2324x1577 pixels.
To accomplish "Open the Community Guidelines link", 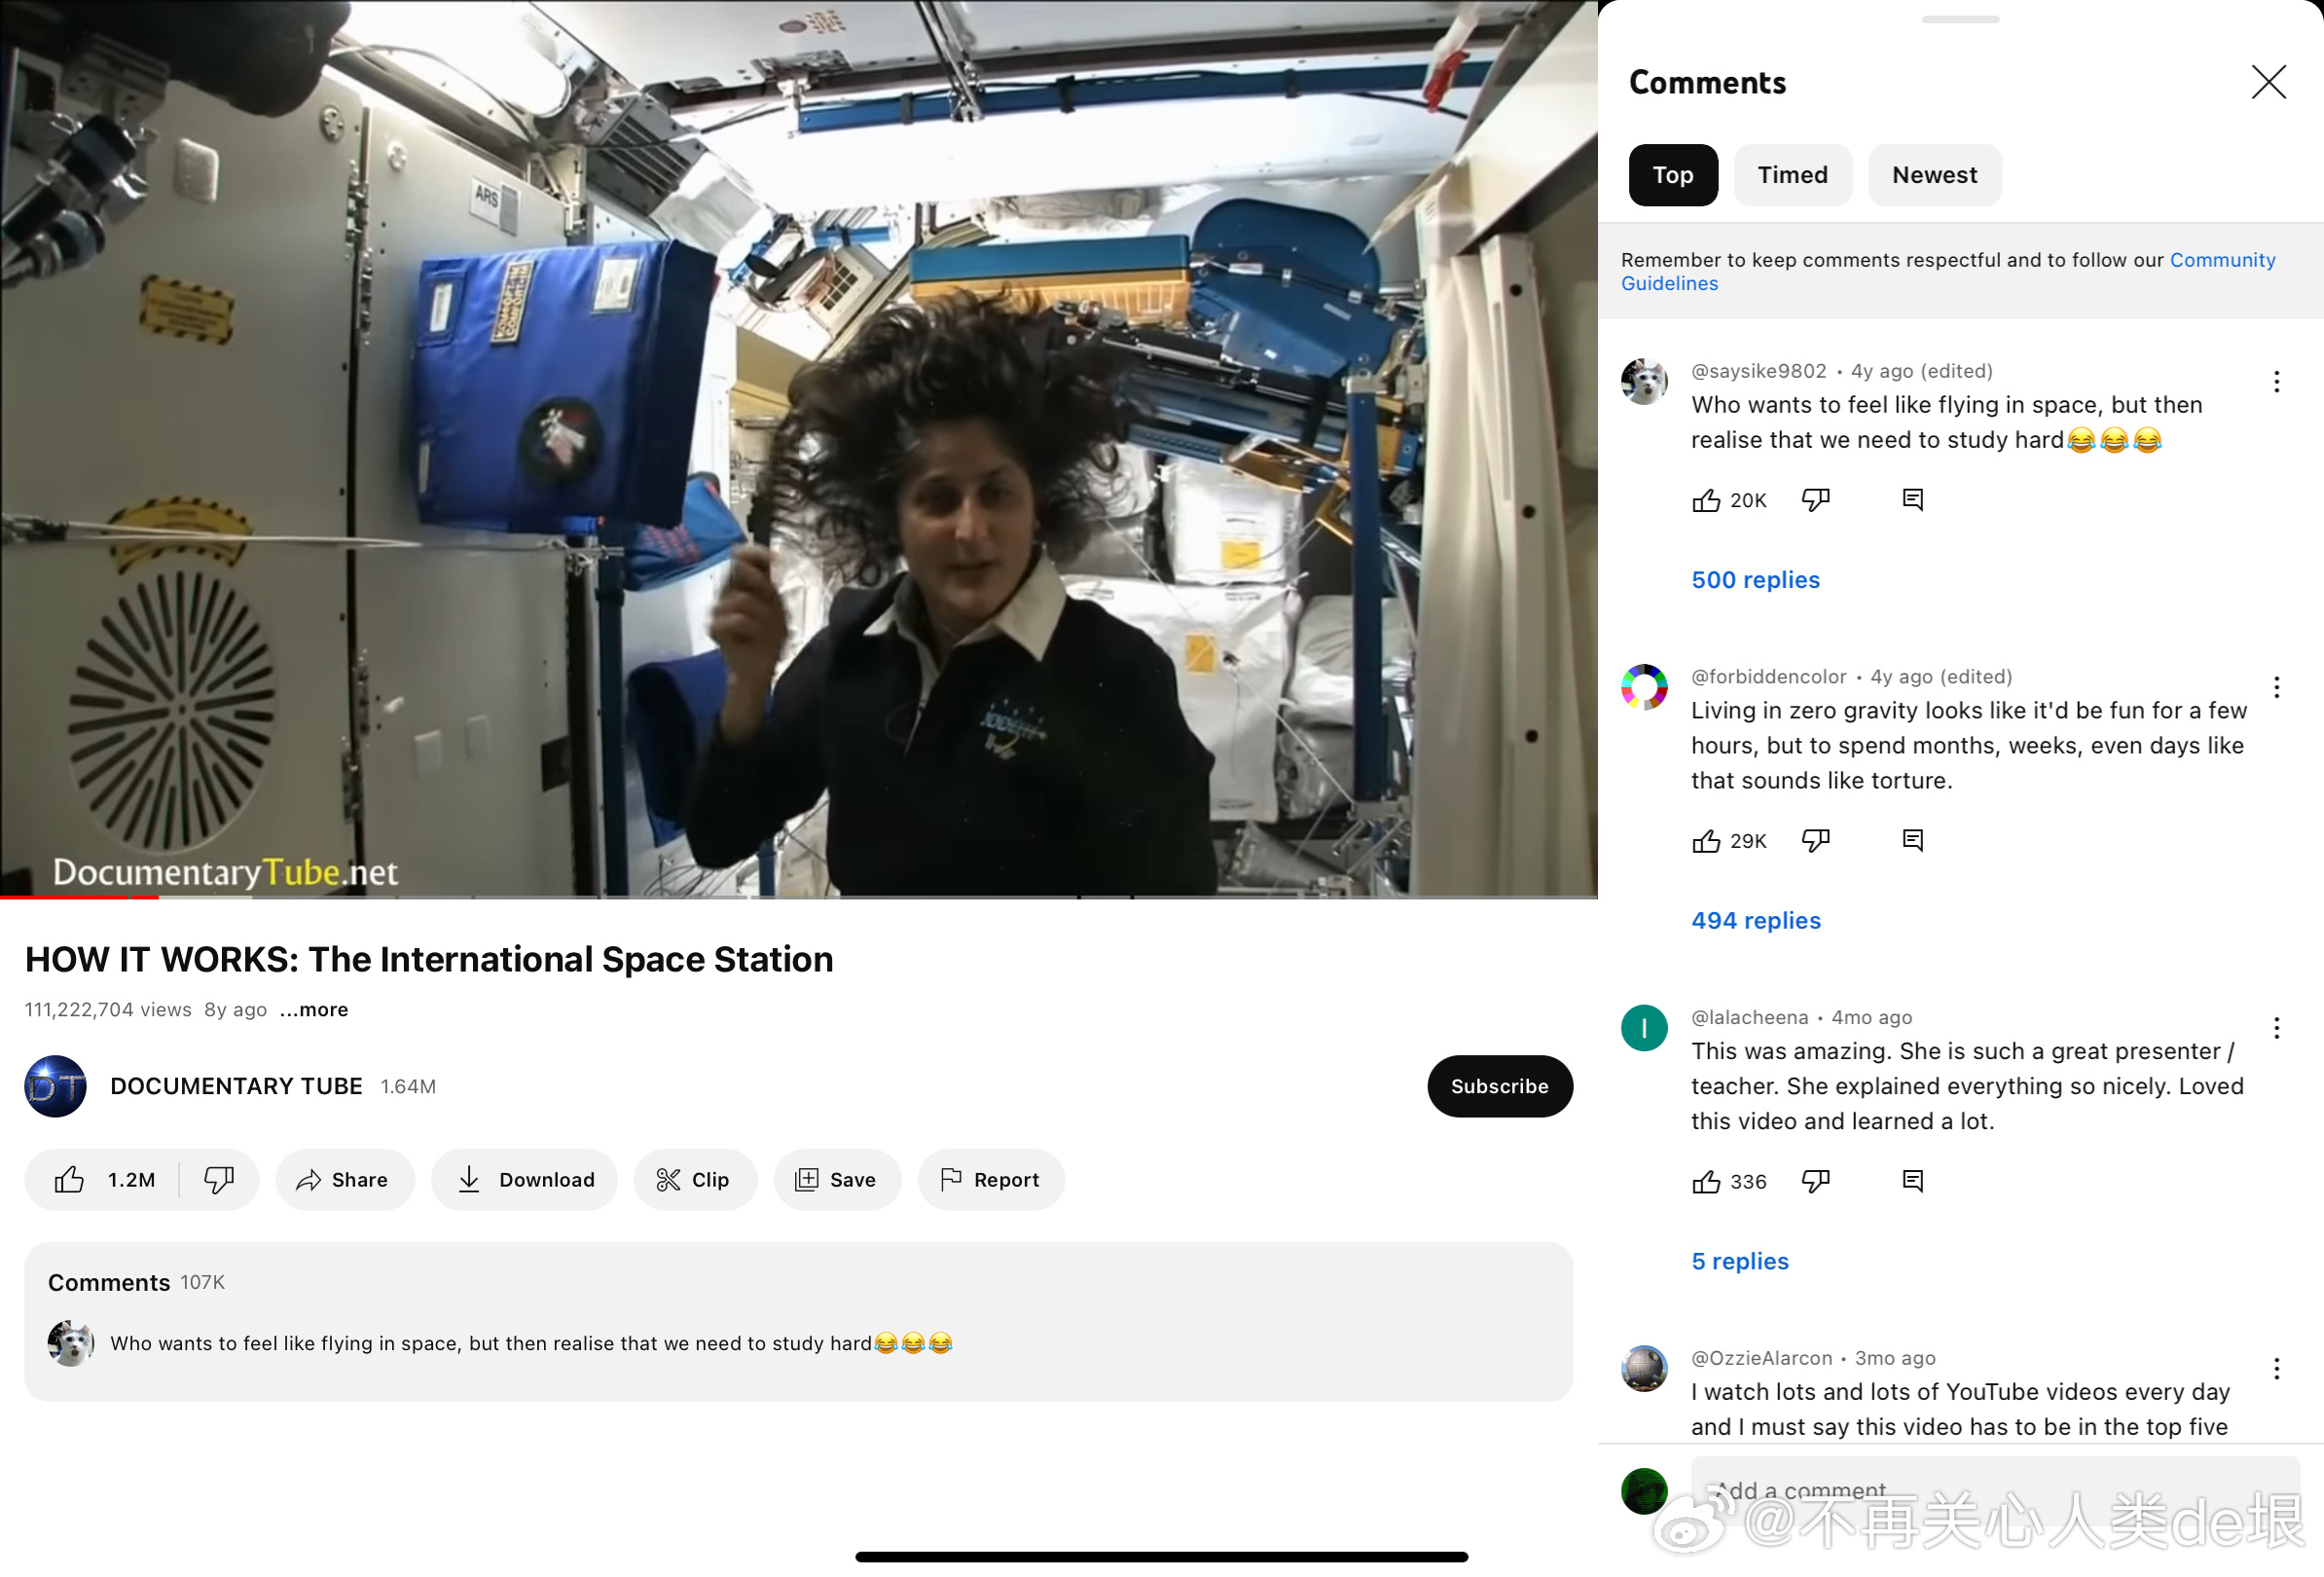I will (x=2221, y=260).
